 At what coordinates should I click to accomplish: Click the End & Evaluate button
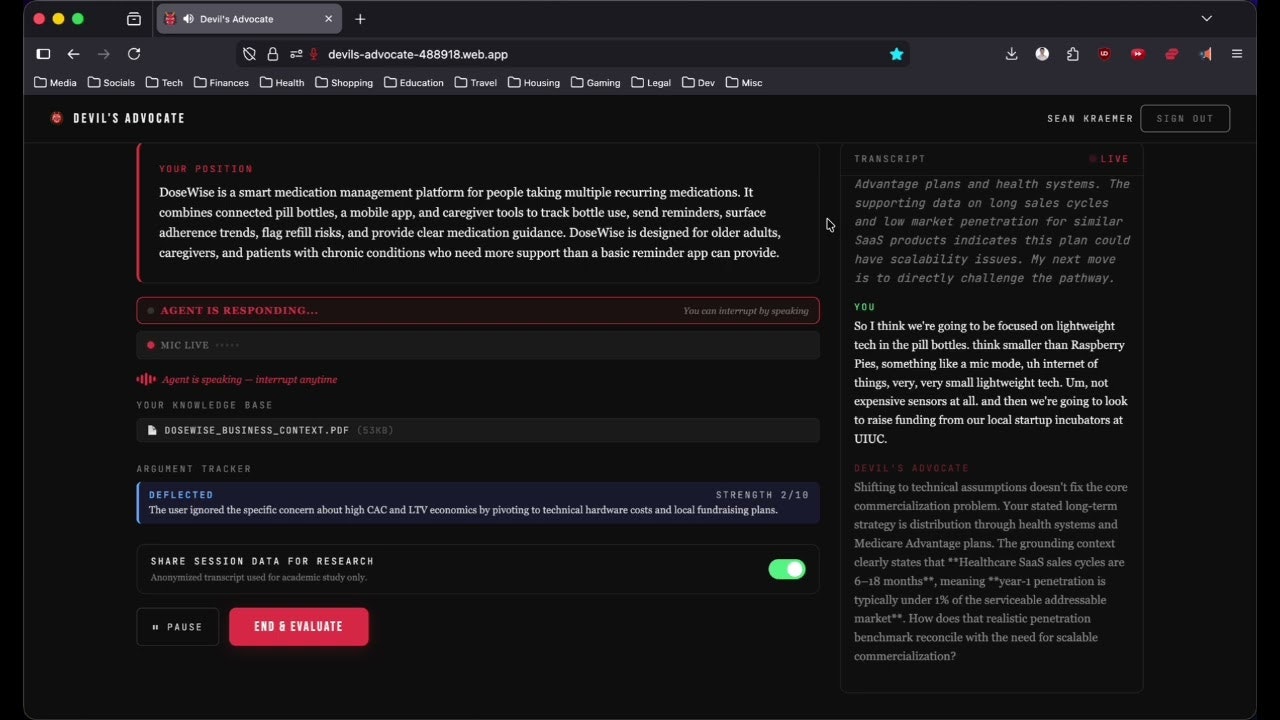299,627
